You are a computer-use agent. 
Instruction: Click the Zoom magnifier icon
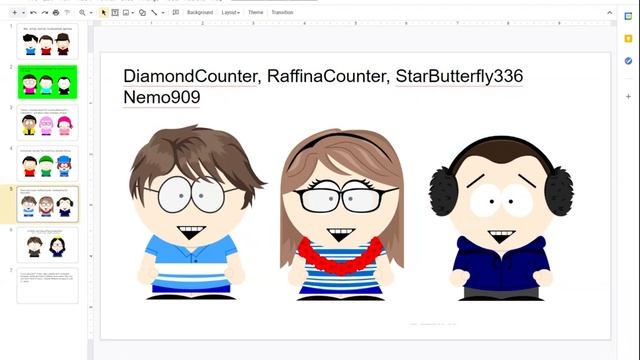[x=82, y=13]
